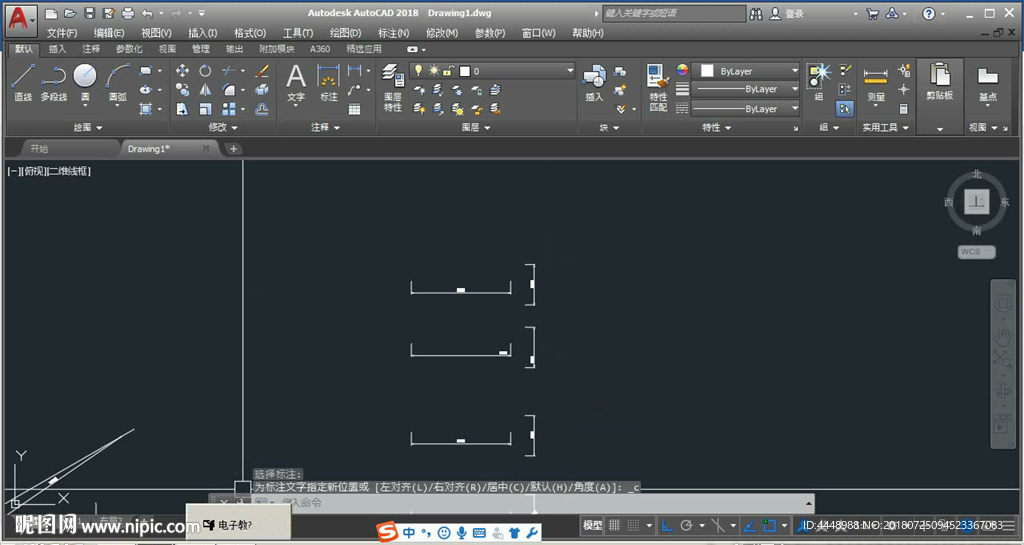Screen dimensions: 1024x545
Task: Insert a table with the Table icon
Action: 355,109
